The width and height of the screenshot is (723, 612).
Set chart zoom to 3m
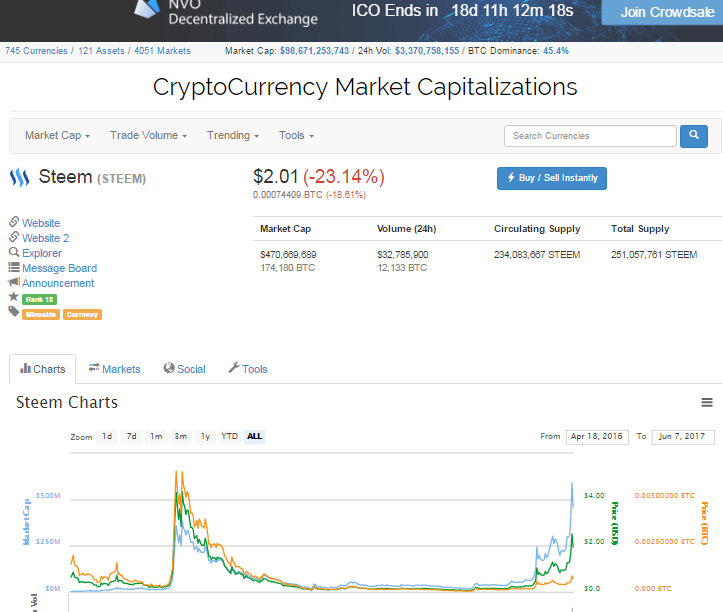pos(181,436)
